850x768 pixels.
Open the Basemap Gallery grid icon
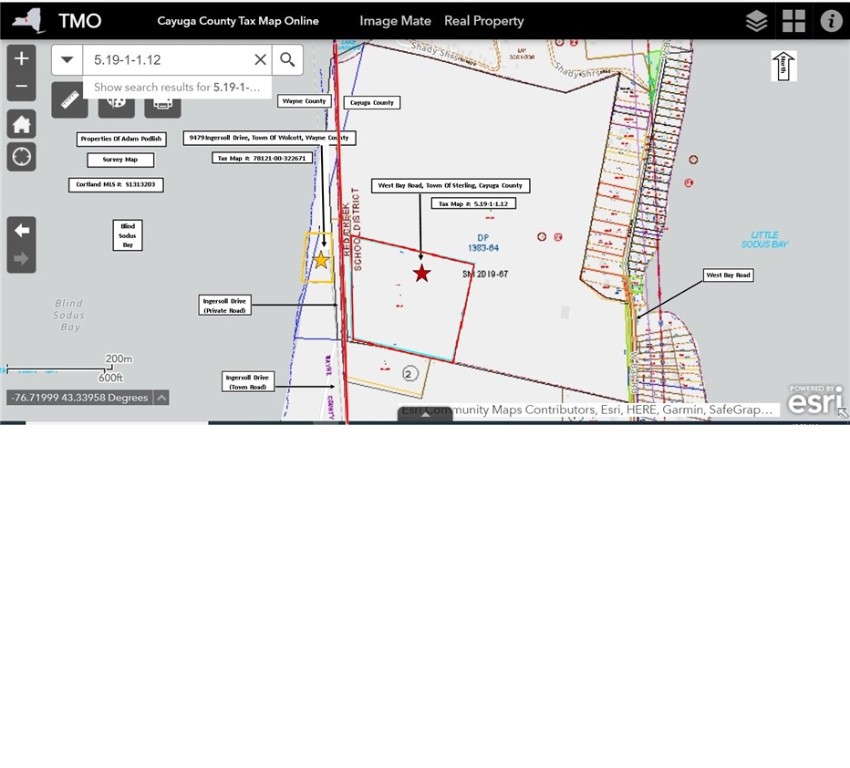[794, 21]
